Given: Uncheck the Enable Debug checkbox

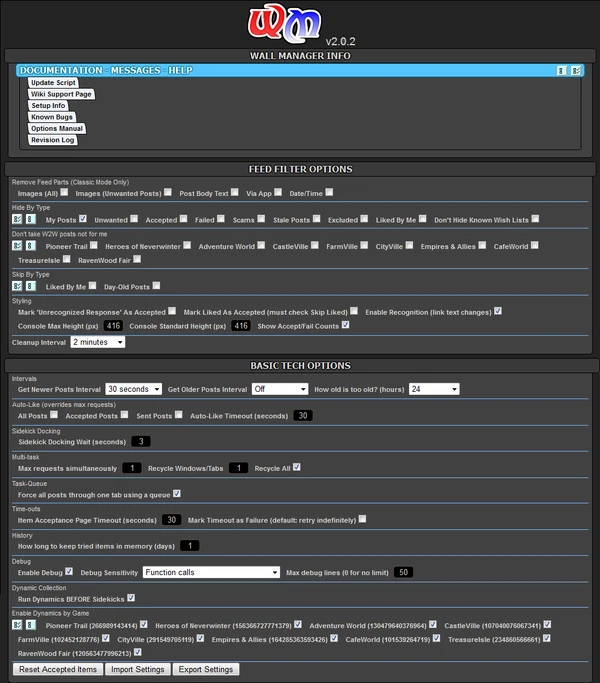Looking at the screenshot, I should 69,571.
